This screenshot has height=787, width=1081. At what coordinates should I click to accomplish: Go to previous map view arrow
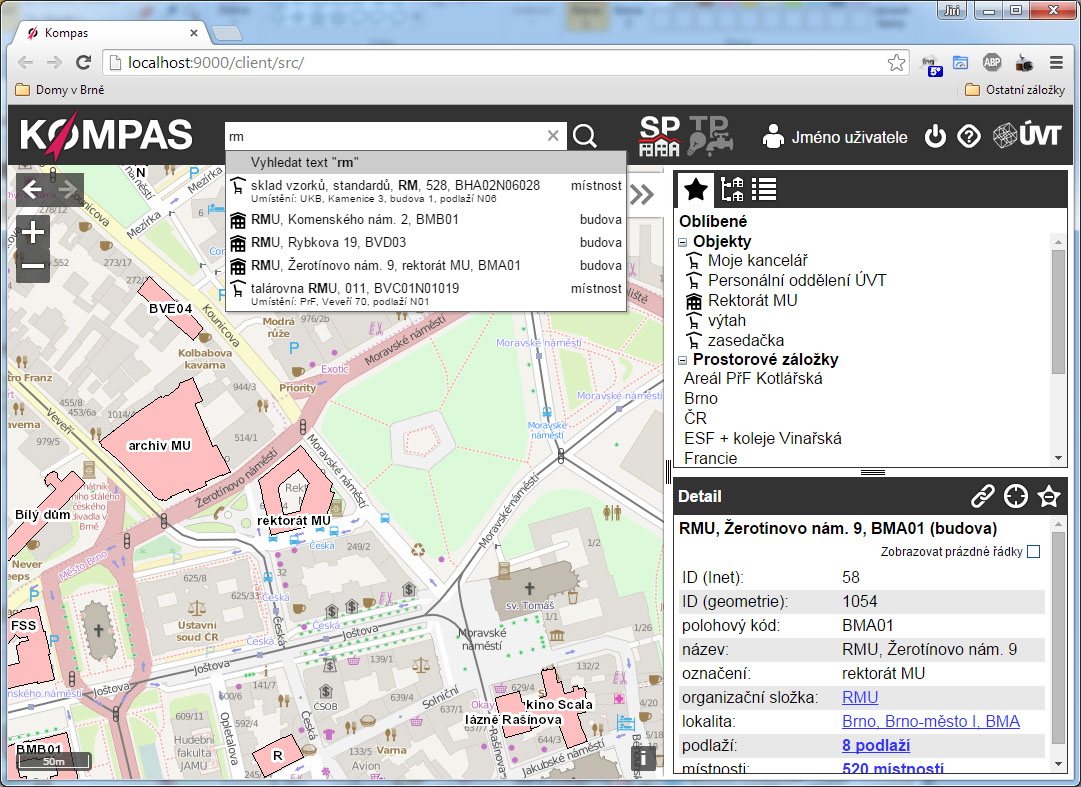32,190
